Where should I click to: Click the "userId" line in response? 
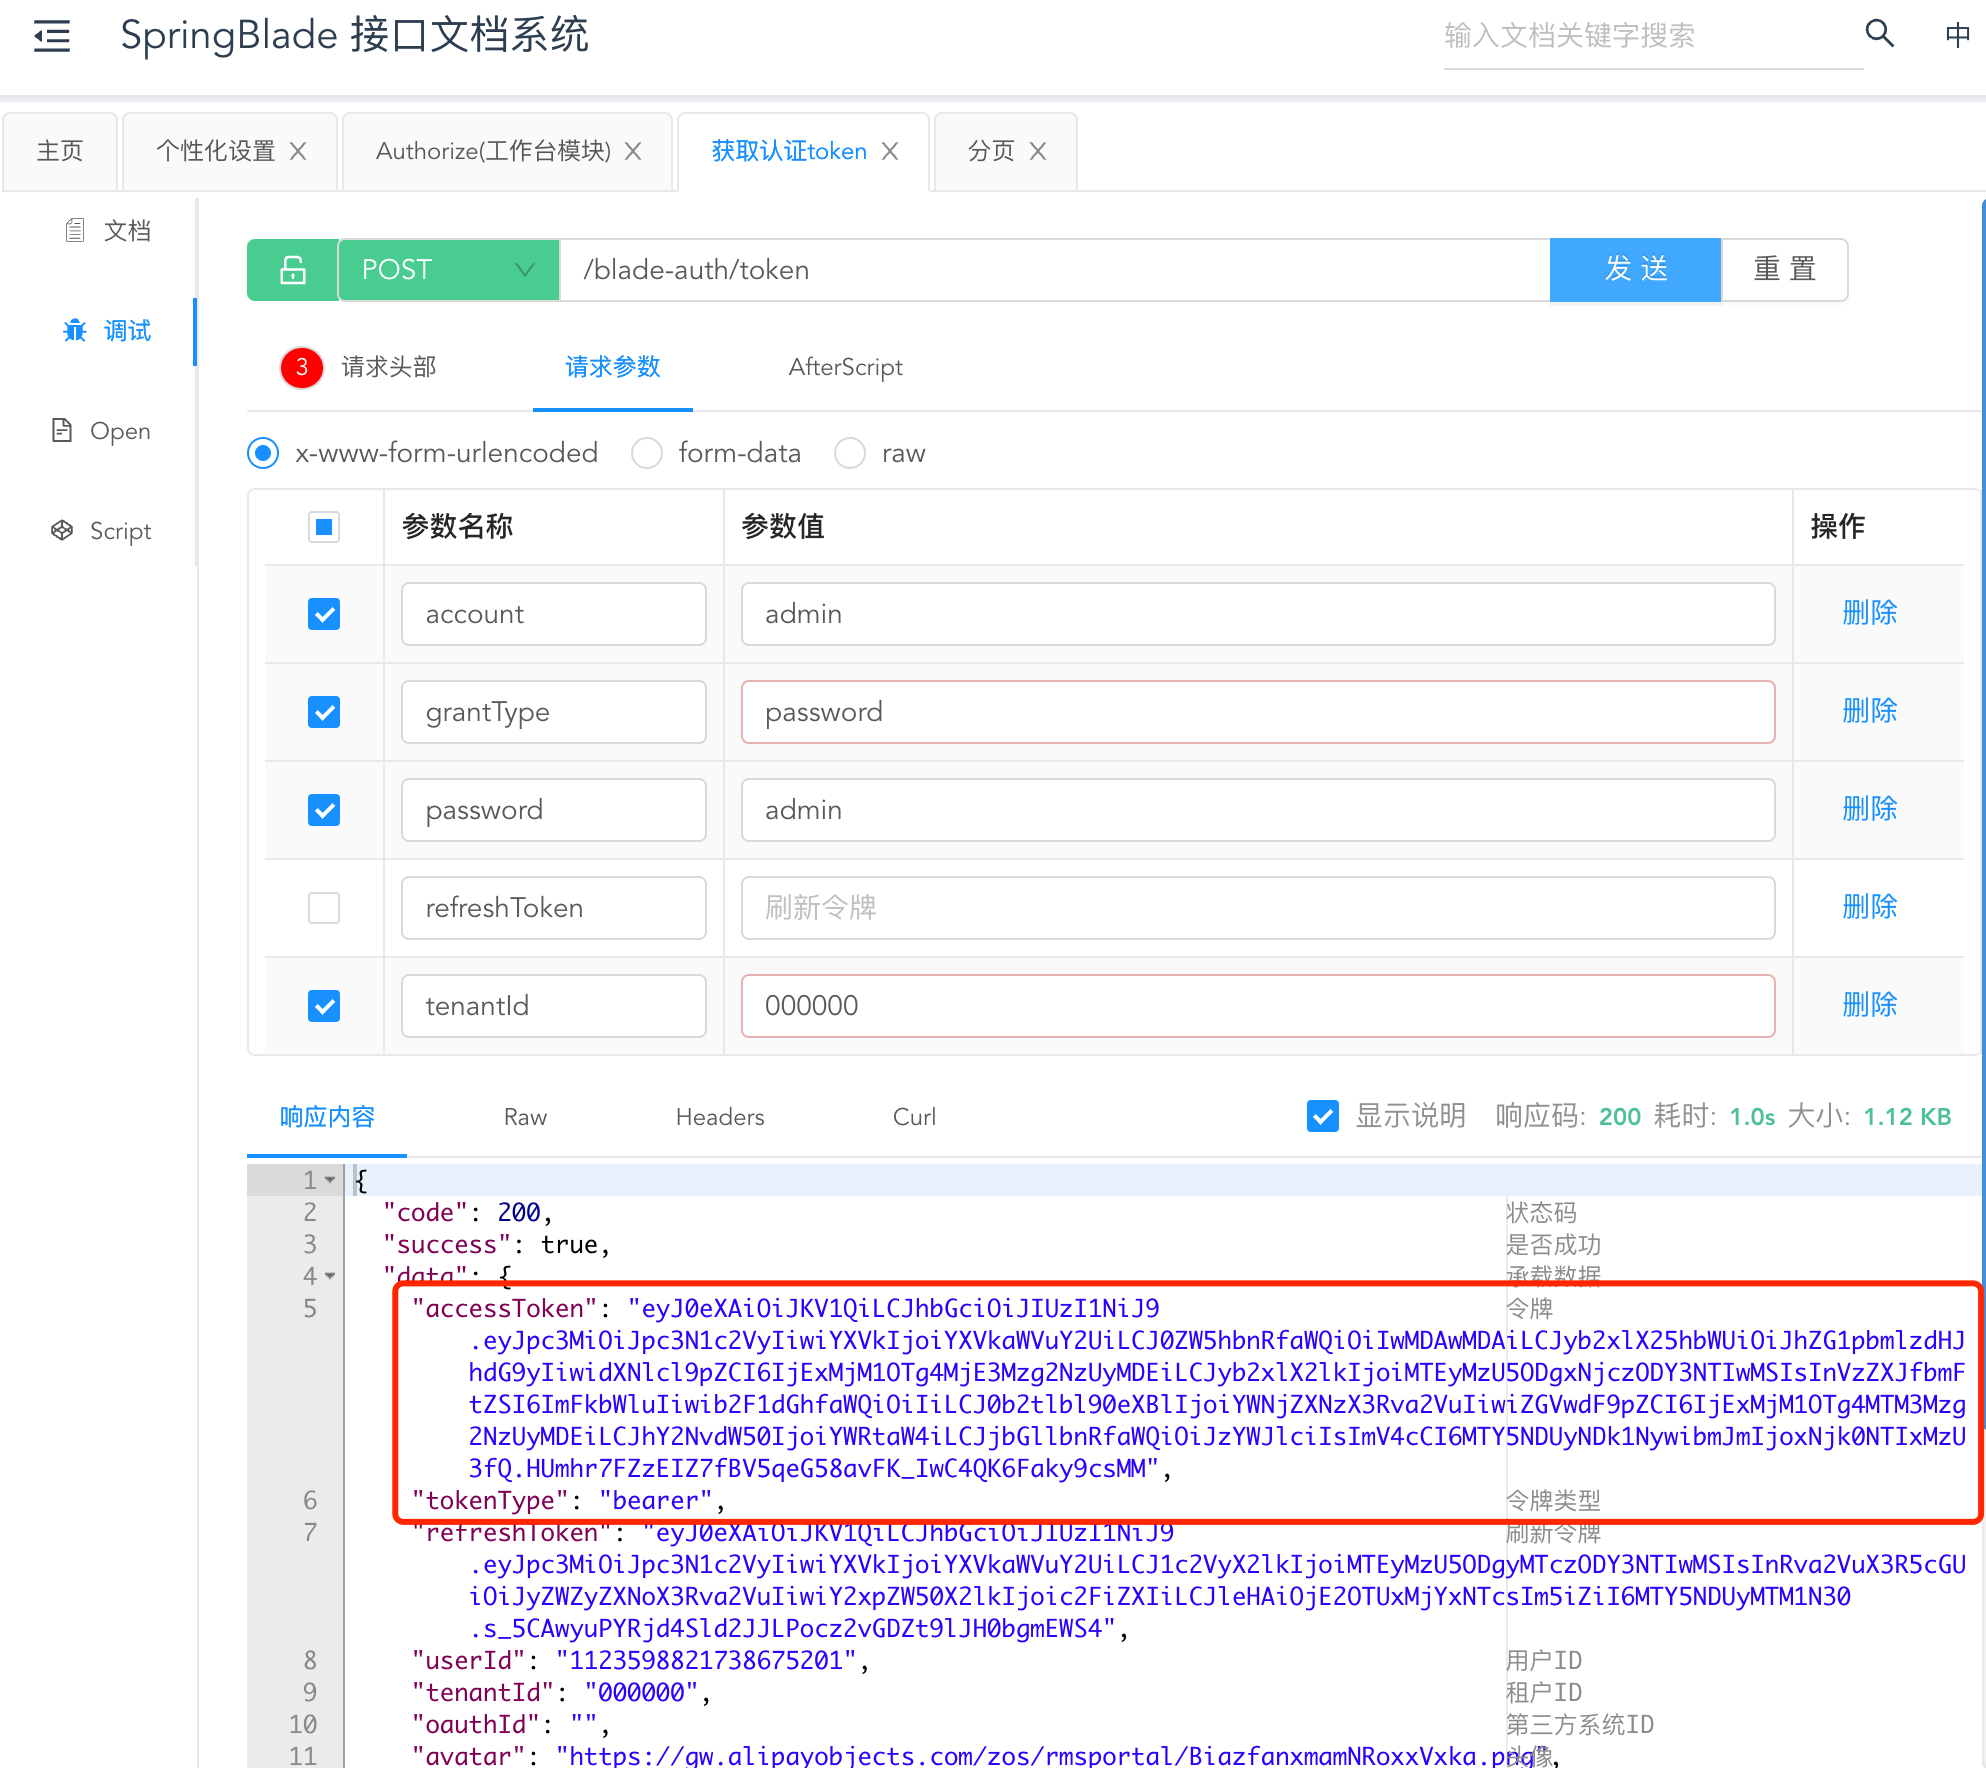pos(640,1661)
